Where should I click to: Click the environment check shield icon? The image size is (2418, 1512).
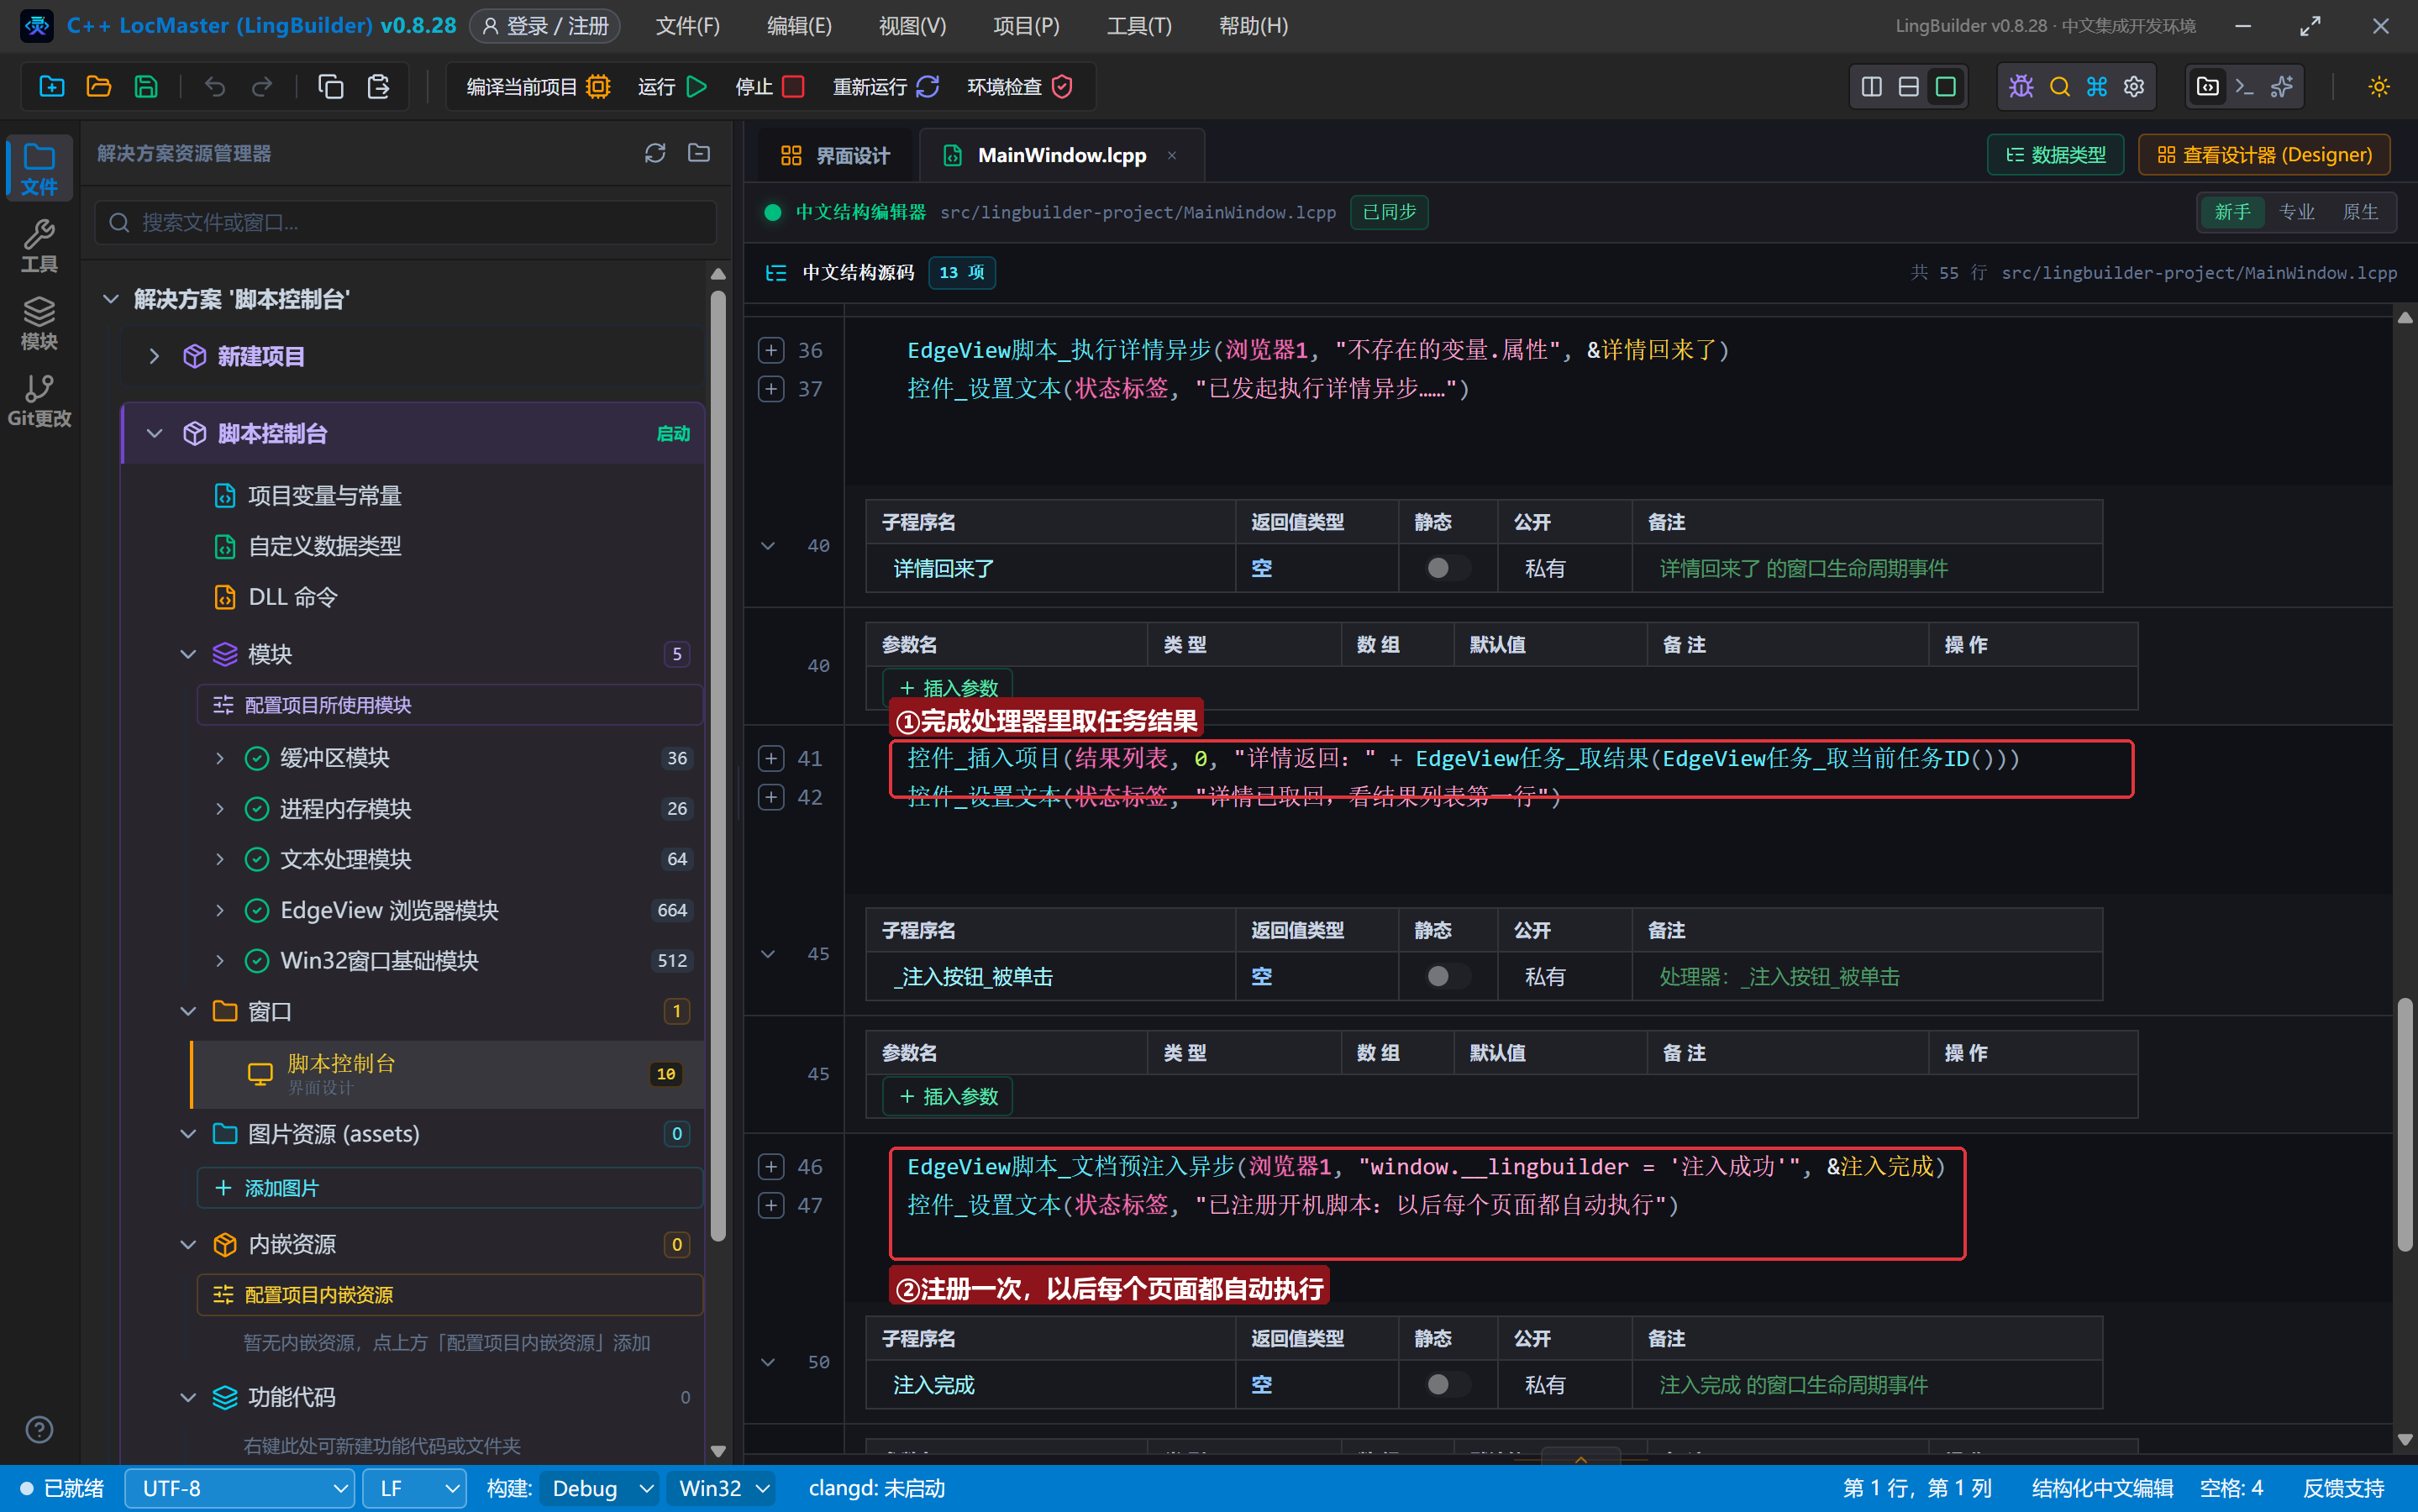click(1062, 87)
